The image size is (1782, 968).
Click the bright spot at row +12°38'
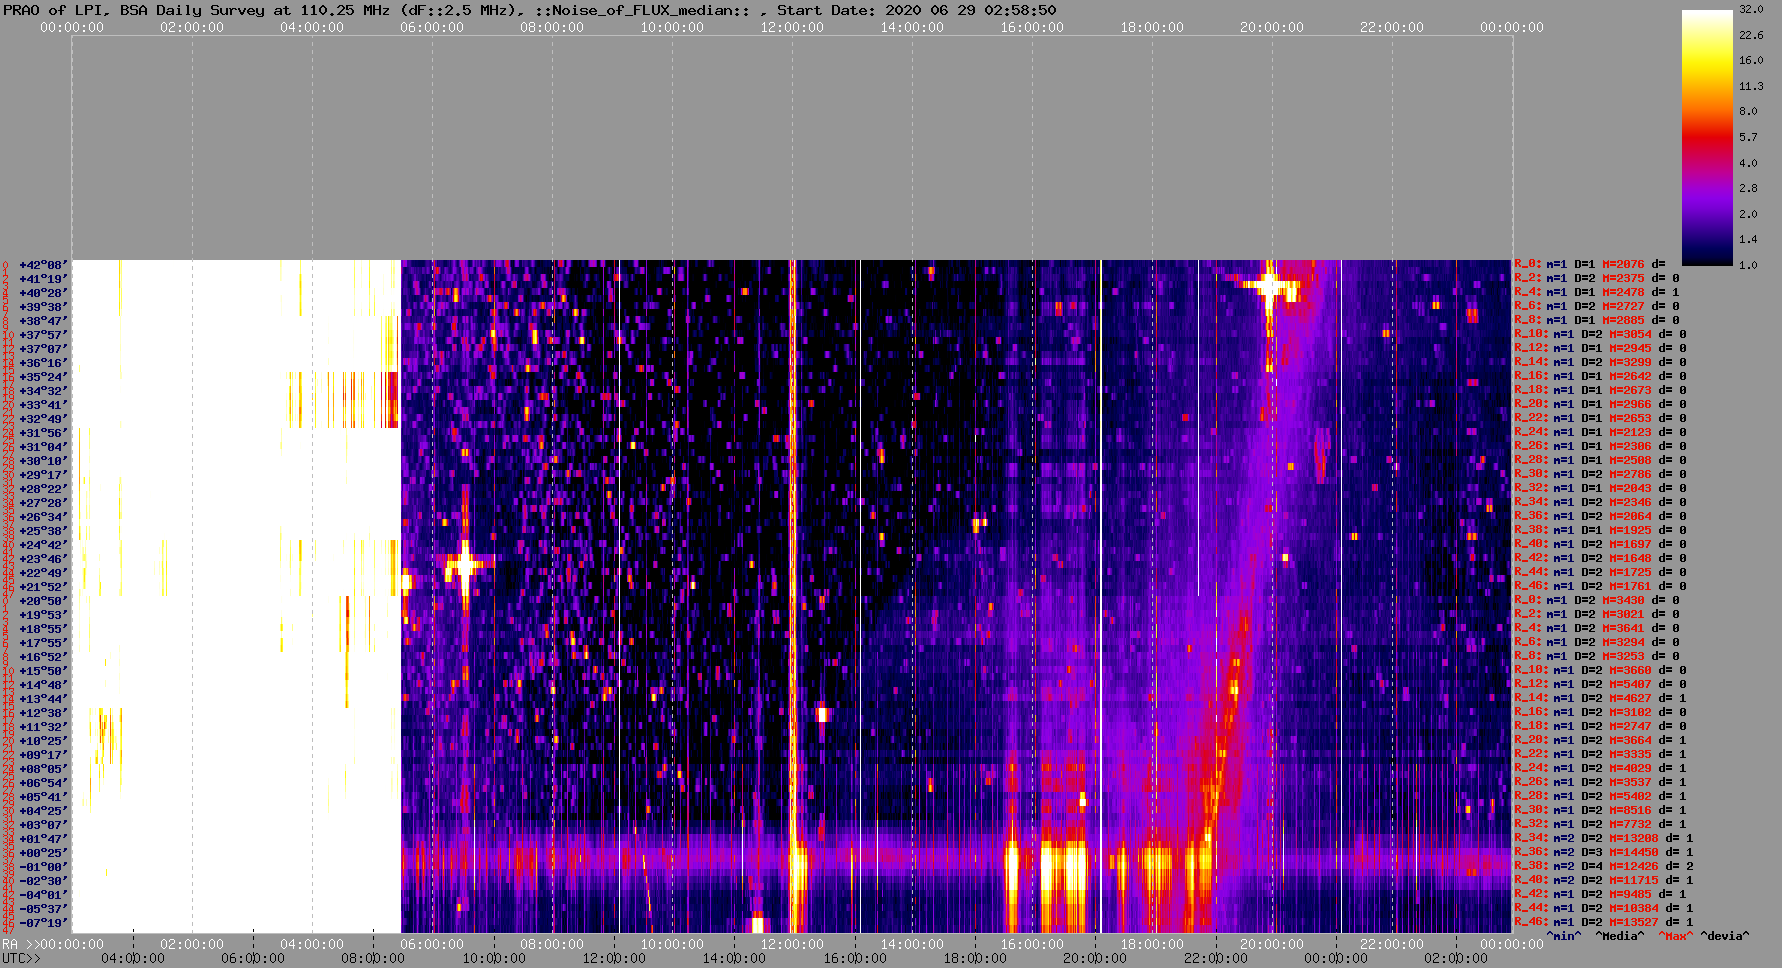(822, 714)
